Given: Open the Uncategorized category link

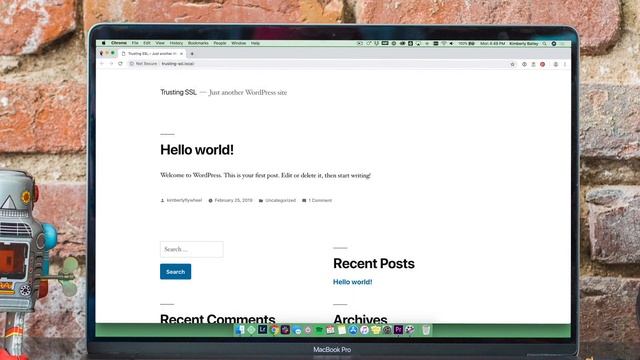Looking at the screenshot, I should (280, 200).
